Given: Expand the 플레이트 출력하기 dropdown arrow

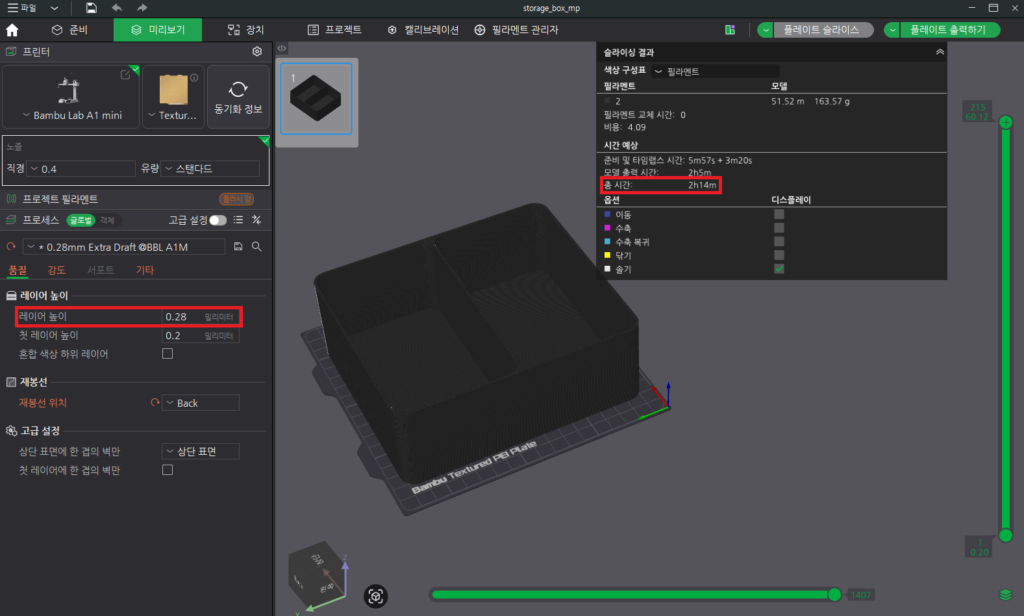Looking at the screenshot, I should pyautogui.click(x=892, y=30).
